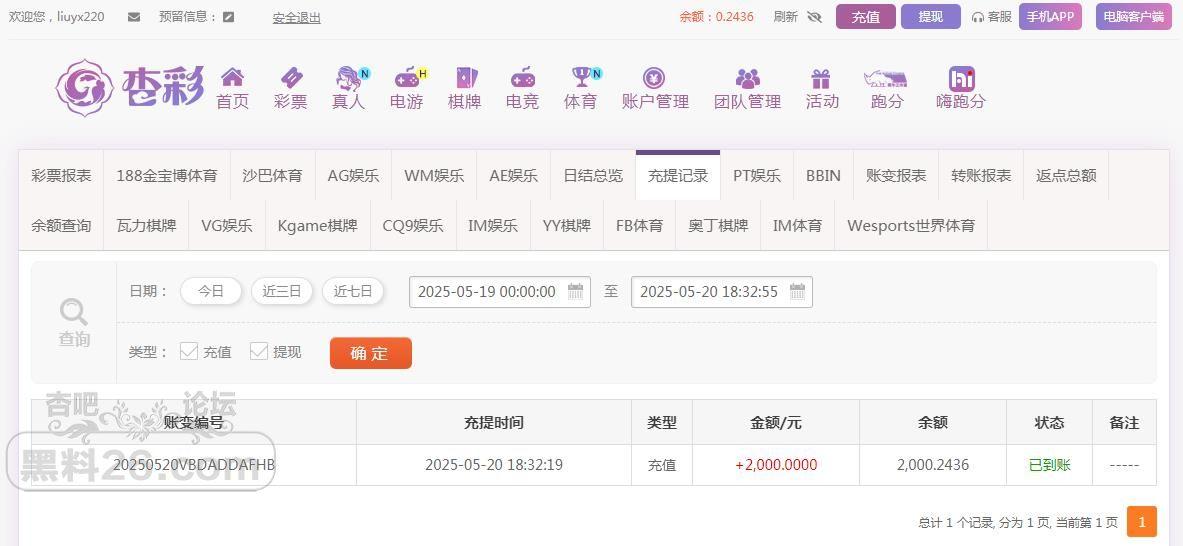Click the edit reserved info pencil icon
This screenshot has width=1183, height=546.
(229, 17)
